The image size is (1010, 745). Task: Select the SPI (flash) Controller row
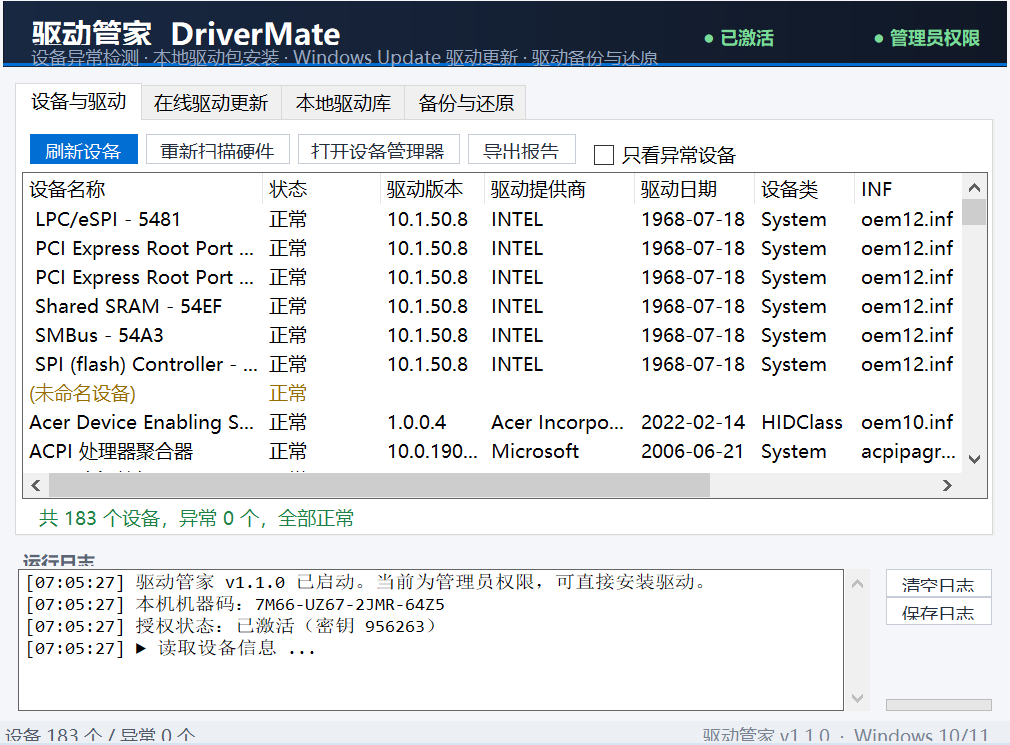coord(493,364)
